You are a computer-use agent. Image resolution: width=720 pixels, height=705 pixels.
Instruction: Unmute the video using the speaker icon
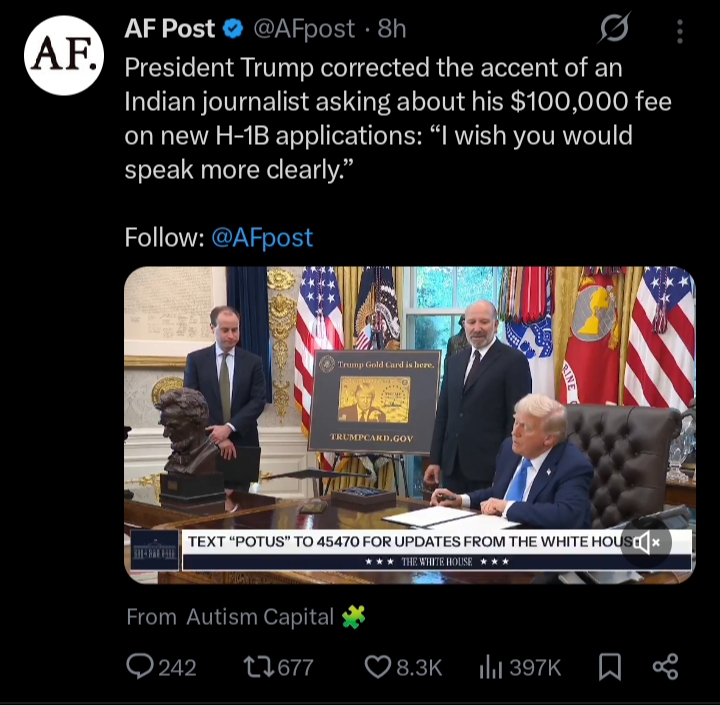tap(646, 542)
